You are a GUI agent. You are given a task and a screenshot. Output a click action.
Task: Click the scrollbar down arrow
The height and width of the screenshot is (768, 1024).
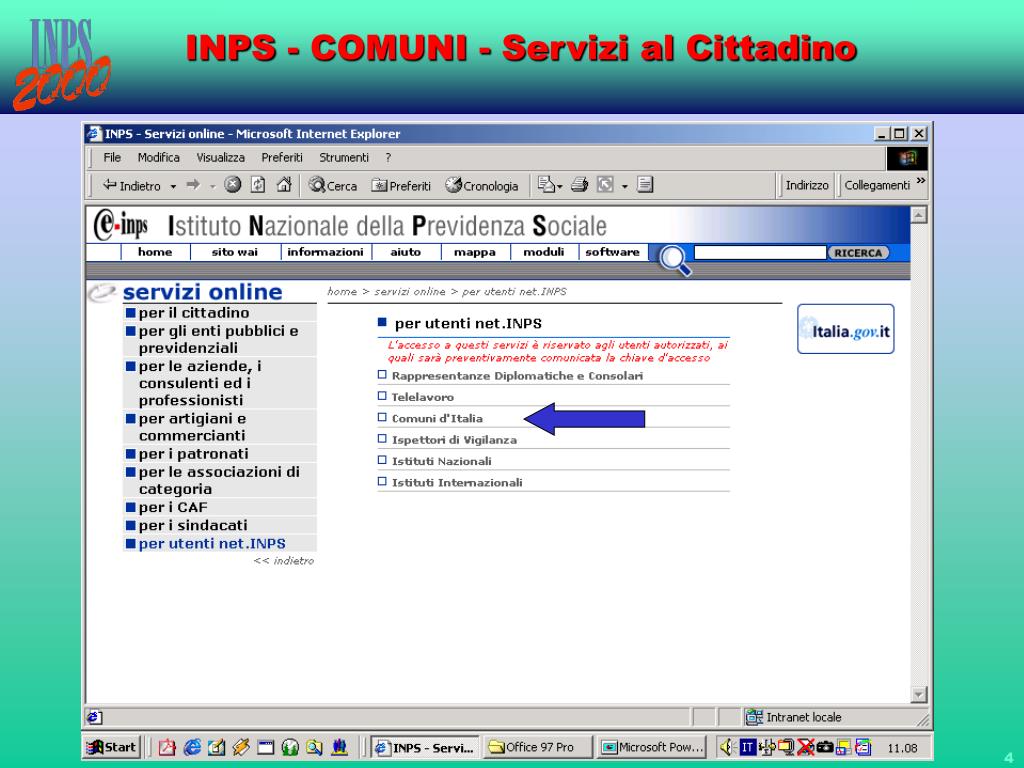point(918,694)
